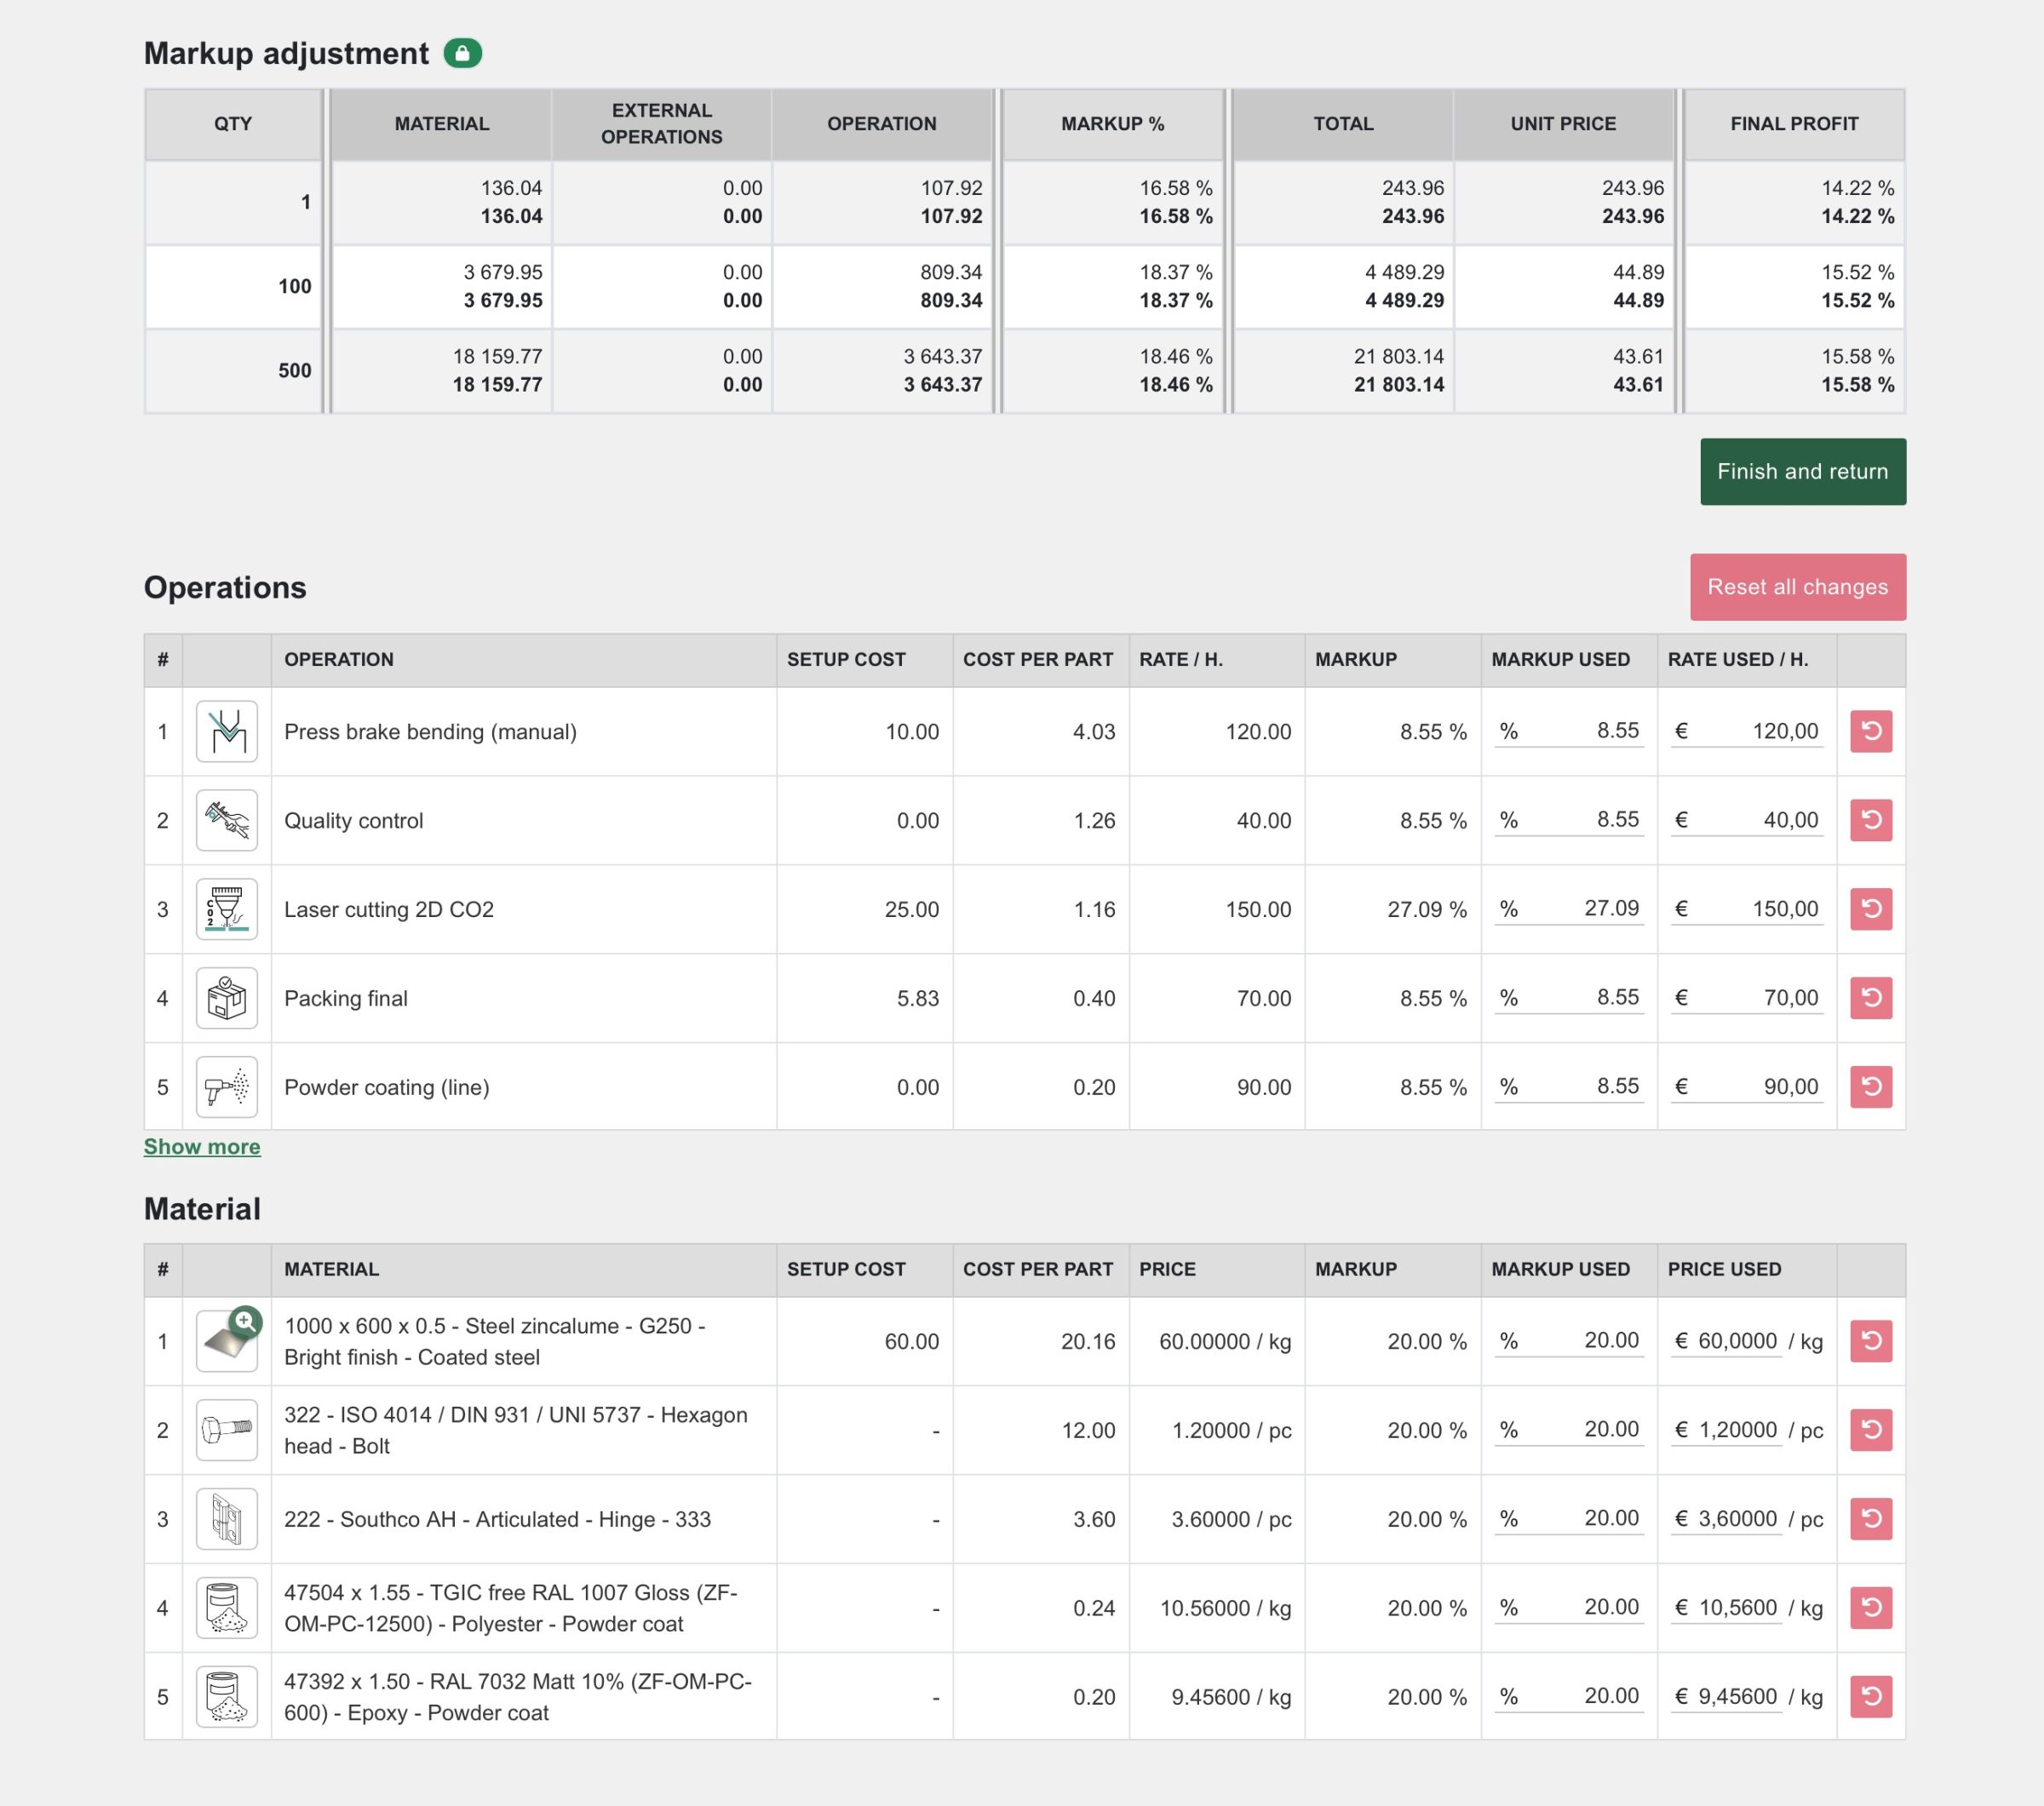Click the Reset all changes button
This screenshot has height=1806, width=2044.
[1797, 587]
